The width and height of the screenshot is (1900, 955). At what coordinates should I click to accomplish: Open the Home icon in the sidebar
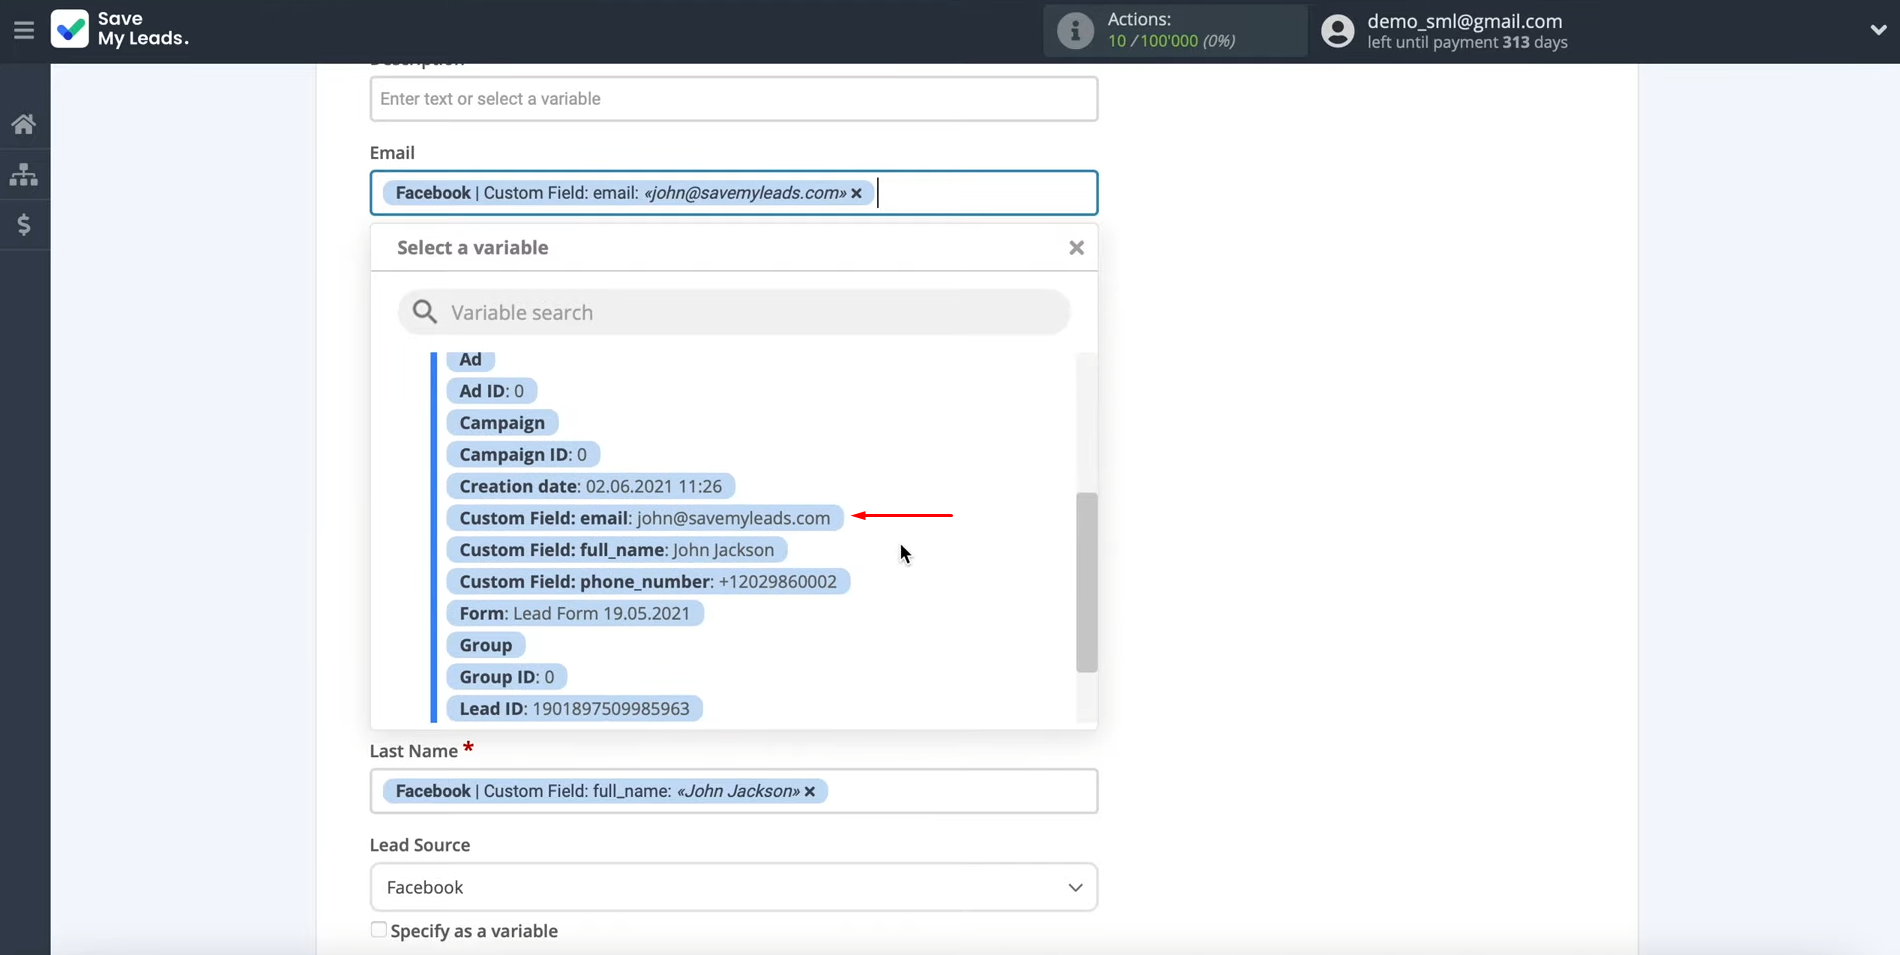[24, 124]
